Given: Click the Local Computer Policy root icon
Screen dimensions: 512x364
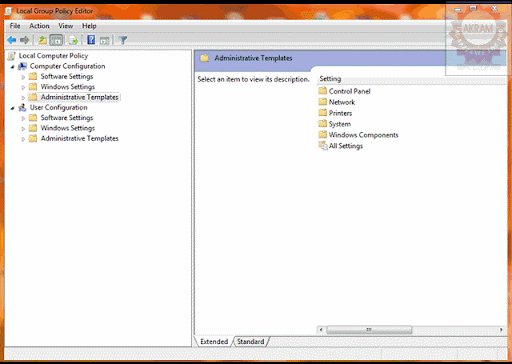Looking at the screenshot, I should click(x=12, y=56).
